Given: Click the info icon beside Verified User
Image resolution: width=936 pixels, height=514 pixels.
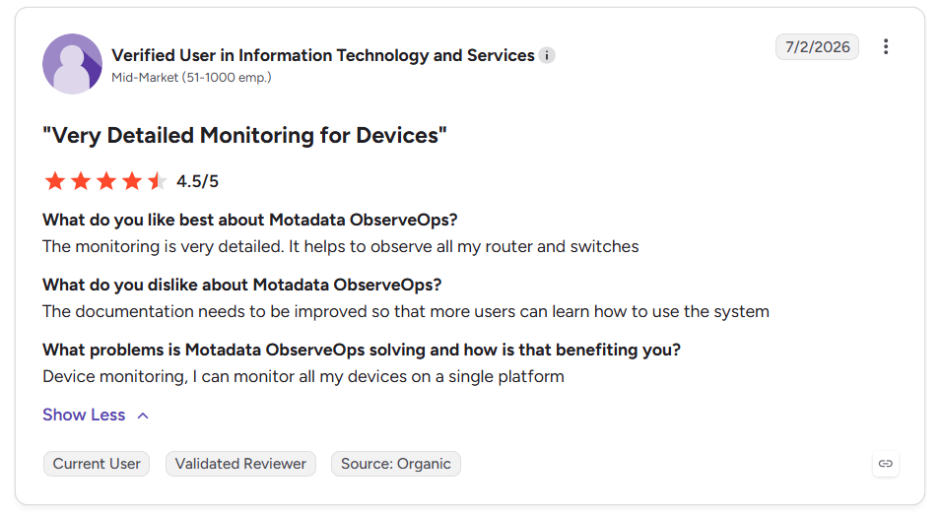Looking at the screenshot, I should [546, 56].
